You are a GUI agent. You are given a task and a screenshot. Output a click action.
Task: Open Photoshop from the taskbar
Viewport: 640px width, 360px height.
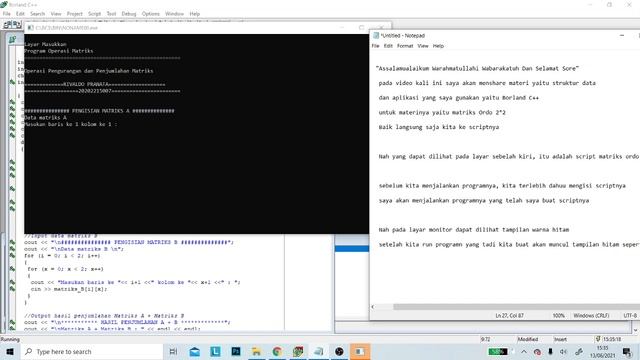(236, 351)
